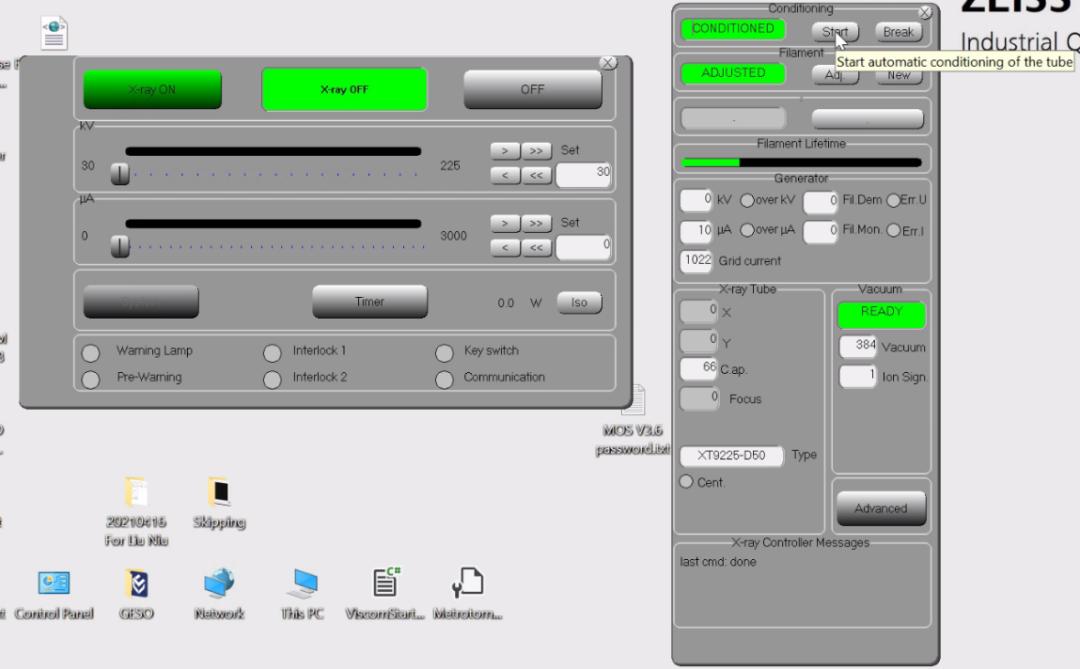Screen dimensions: 1080x669
Task: Click the µA Set input field
Action: tap(583, 246)
